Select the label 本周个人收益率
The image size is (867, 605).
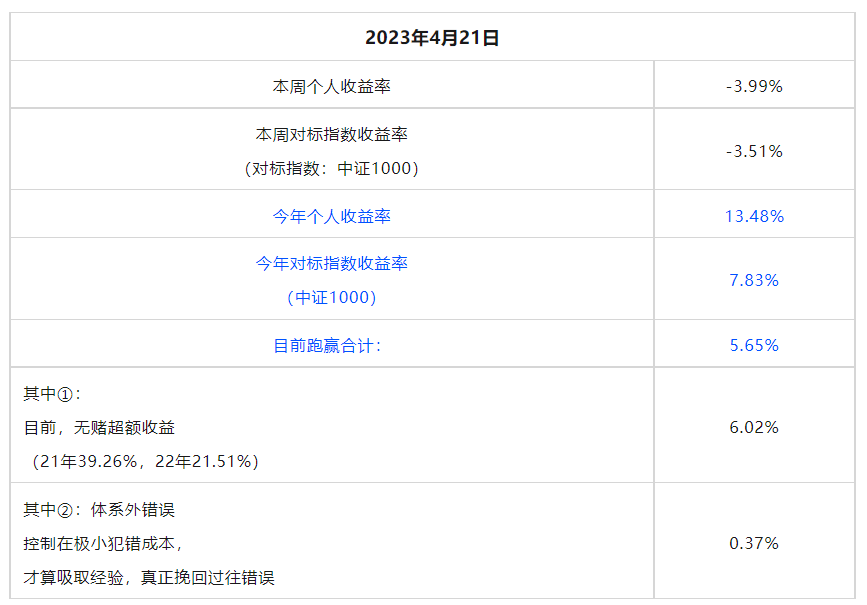(x=332, y=86)
